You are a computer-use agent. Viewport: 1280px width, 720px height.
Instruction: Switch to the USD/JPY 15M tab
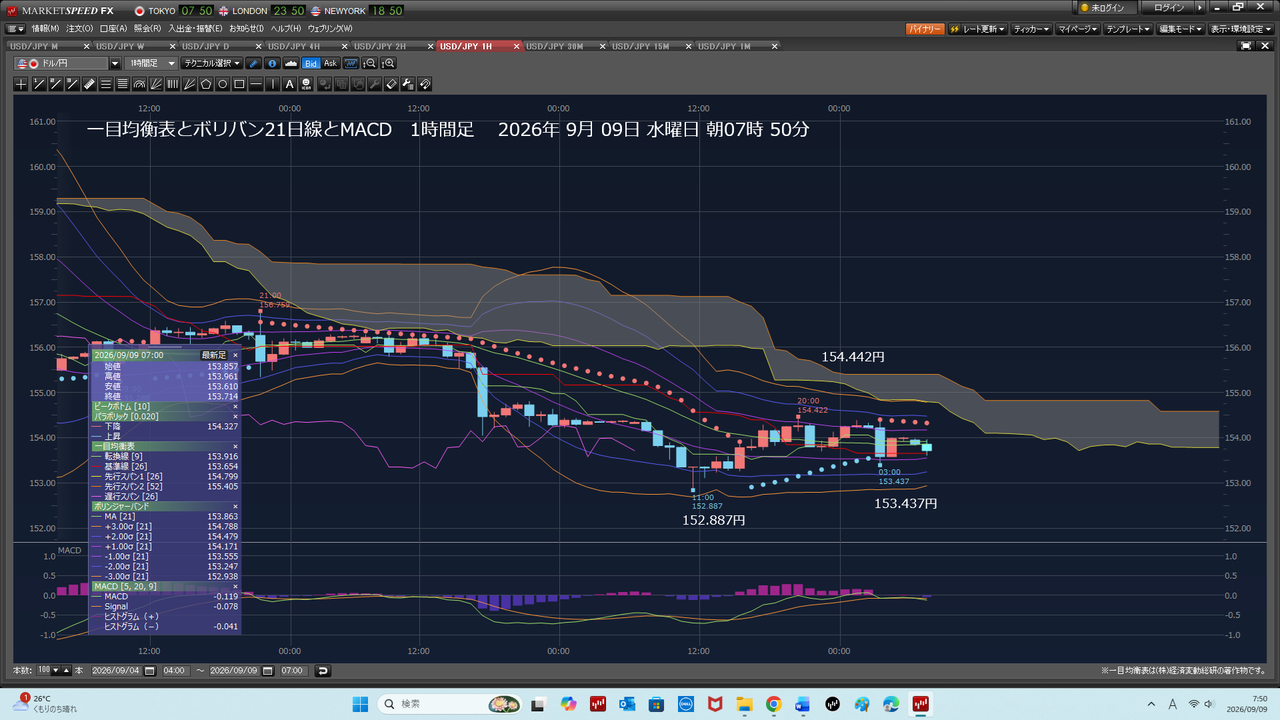[x=640, y=46]
